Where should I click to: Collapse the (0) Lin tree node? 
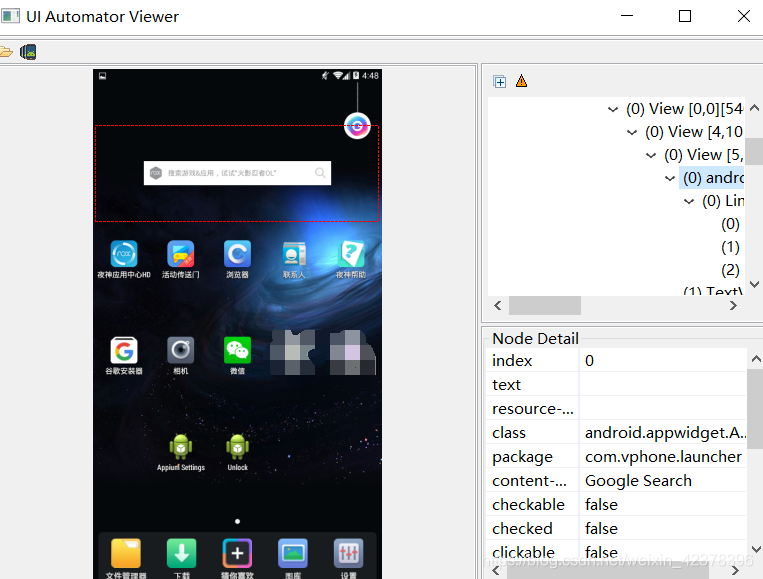click(x=689, y=201)
